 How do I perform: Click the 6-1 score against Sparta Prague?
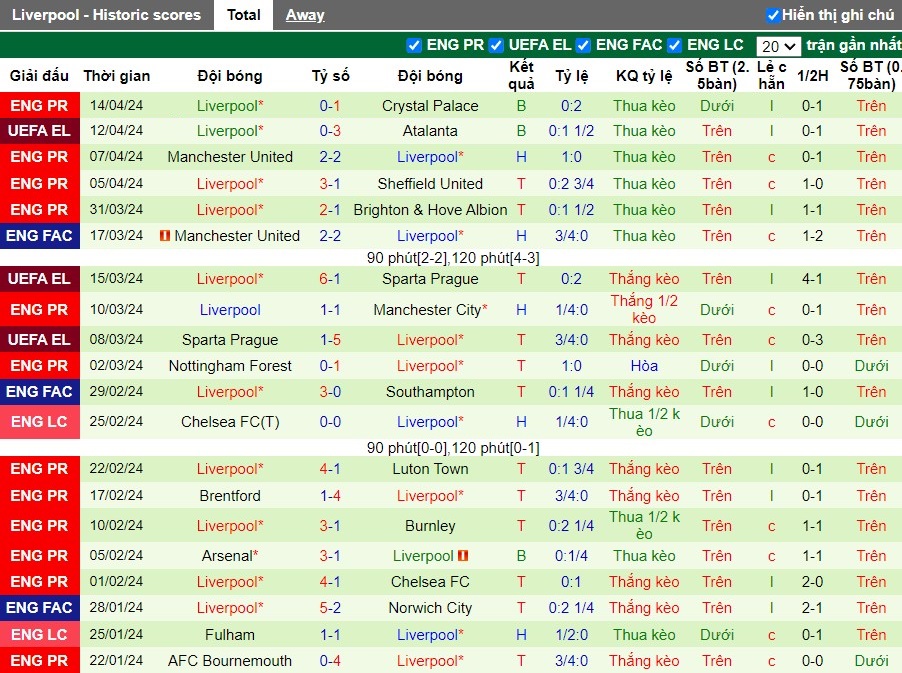(330, 279)
